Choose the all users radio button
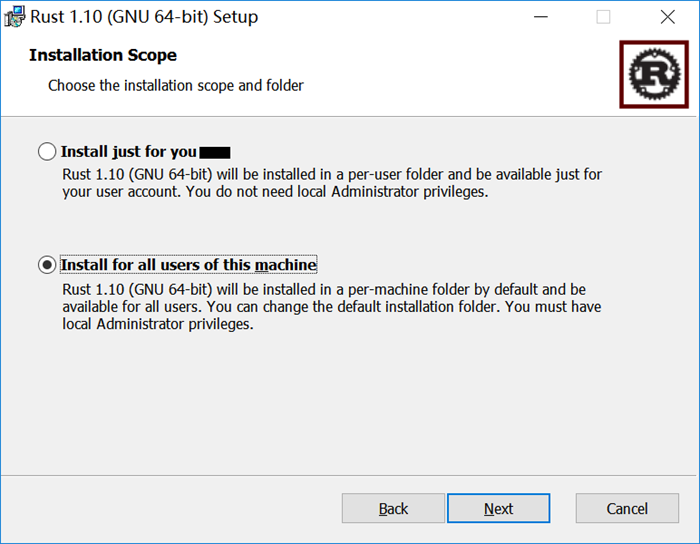Viewport: 700px width, 544px height. pos(47,265)
